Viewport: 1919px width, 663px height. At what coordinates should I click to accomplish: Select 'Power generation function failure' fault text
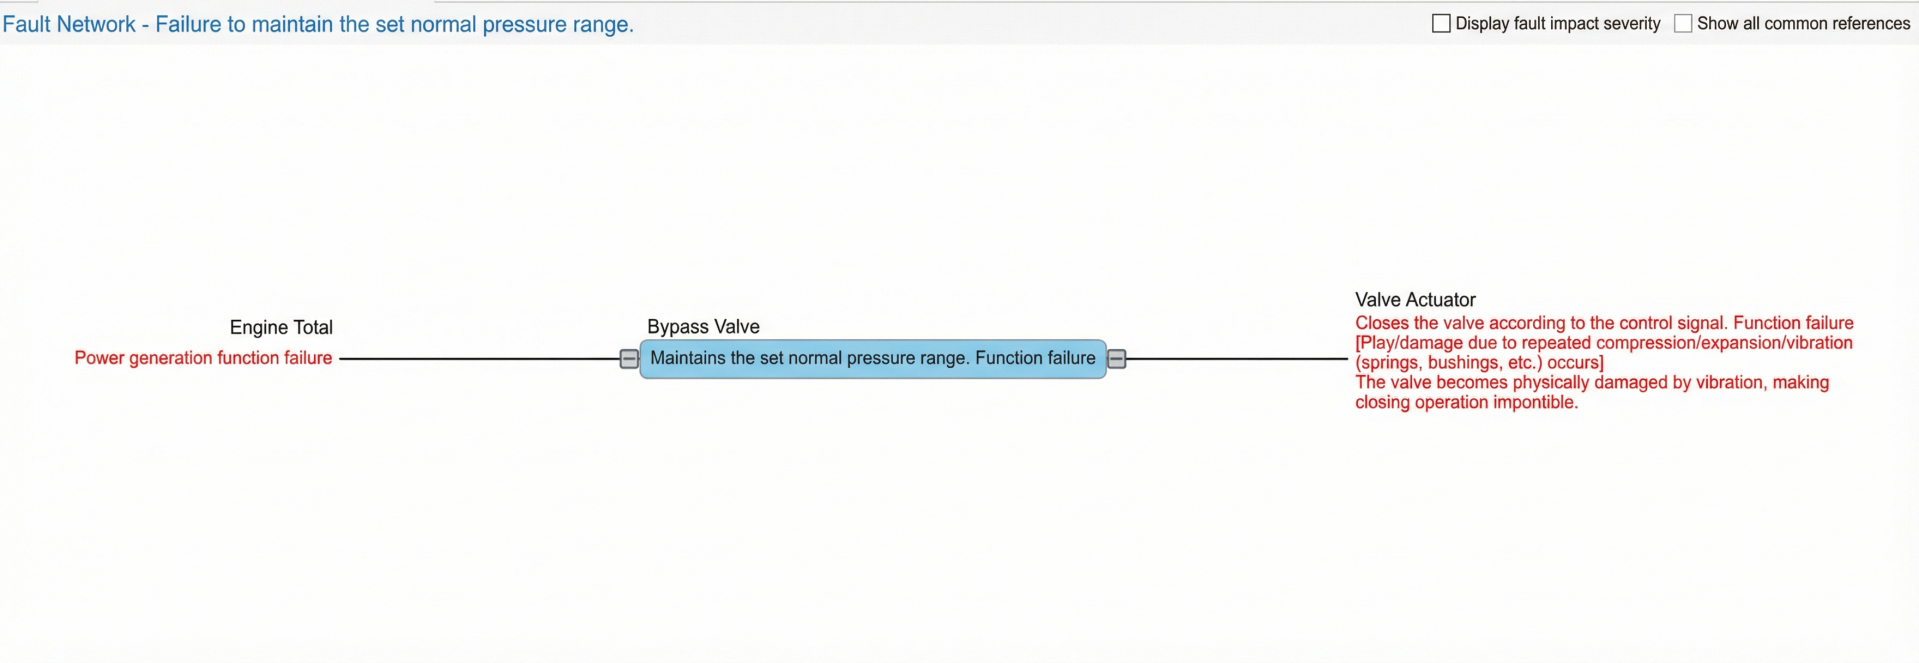pyautogui.click(x=203, y=358)
